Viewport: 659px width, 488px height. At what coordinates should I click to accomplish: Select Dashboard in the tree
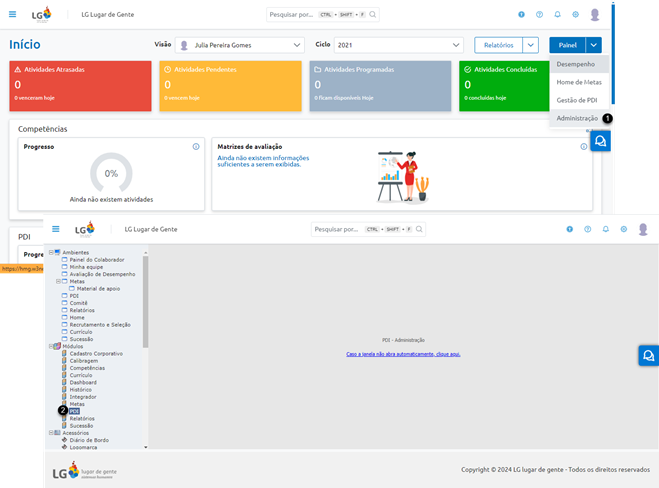tap(83, 382)
